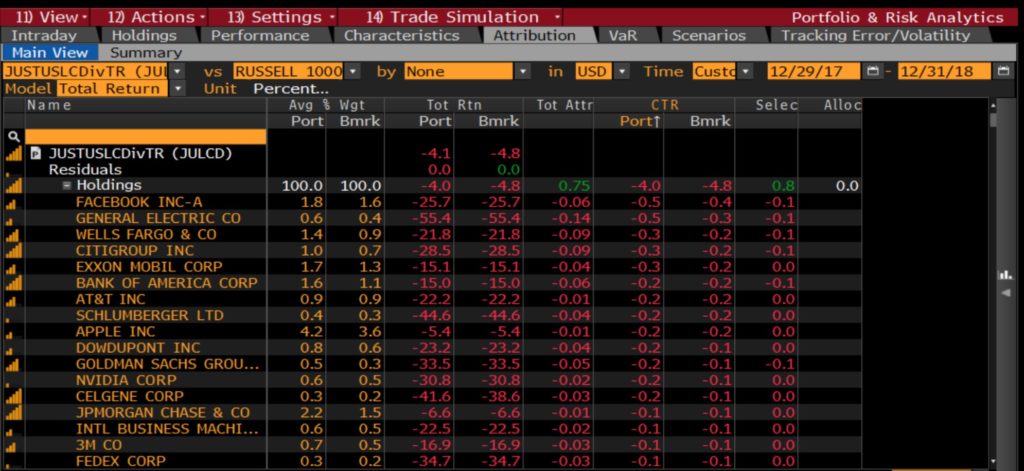Click bar chart icon beside AT&T INC

click(x=11, y=300)
